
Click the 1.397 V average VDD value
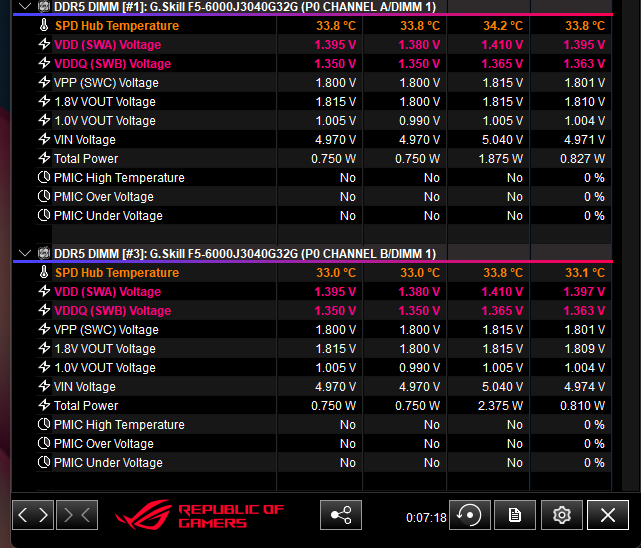[x=584, y=291]
